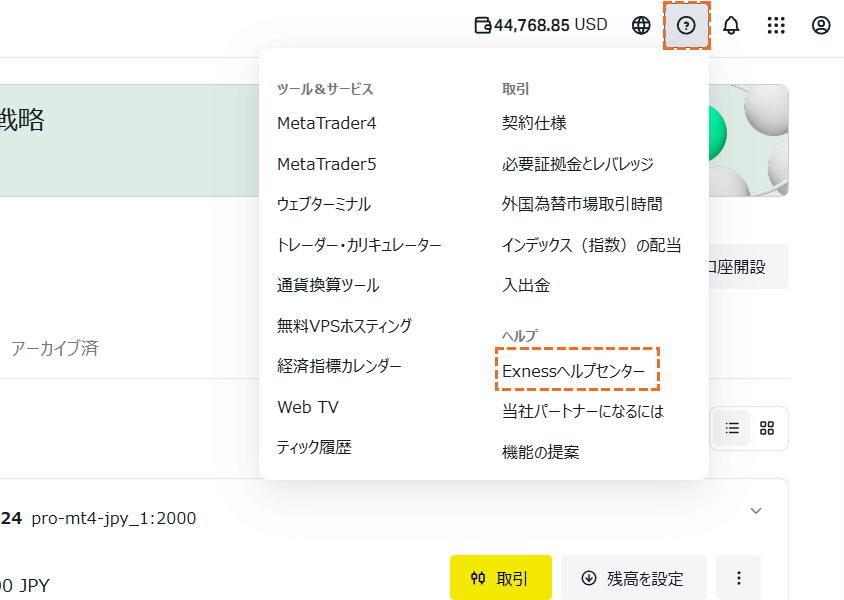Click the yellow 取引 button
The image size is (844, 600).
501,578
